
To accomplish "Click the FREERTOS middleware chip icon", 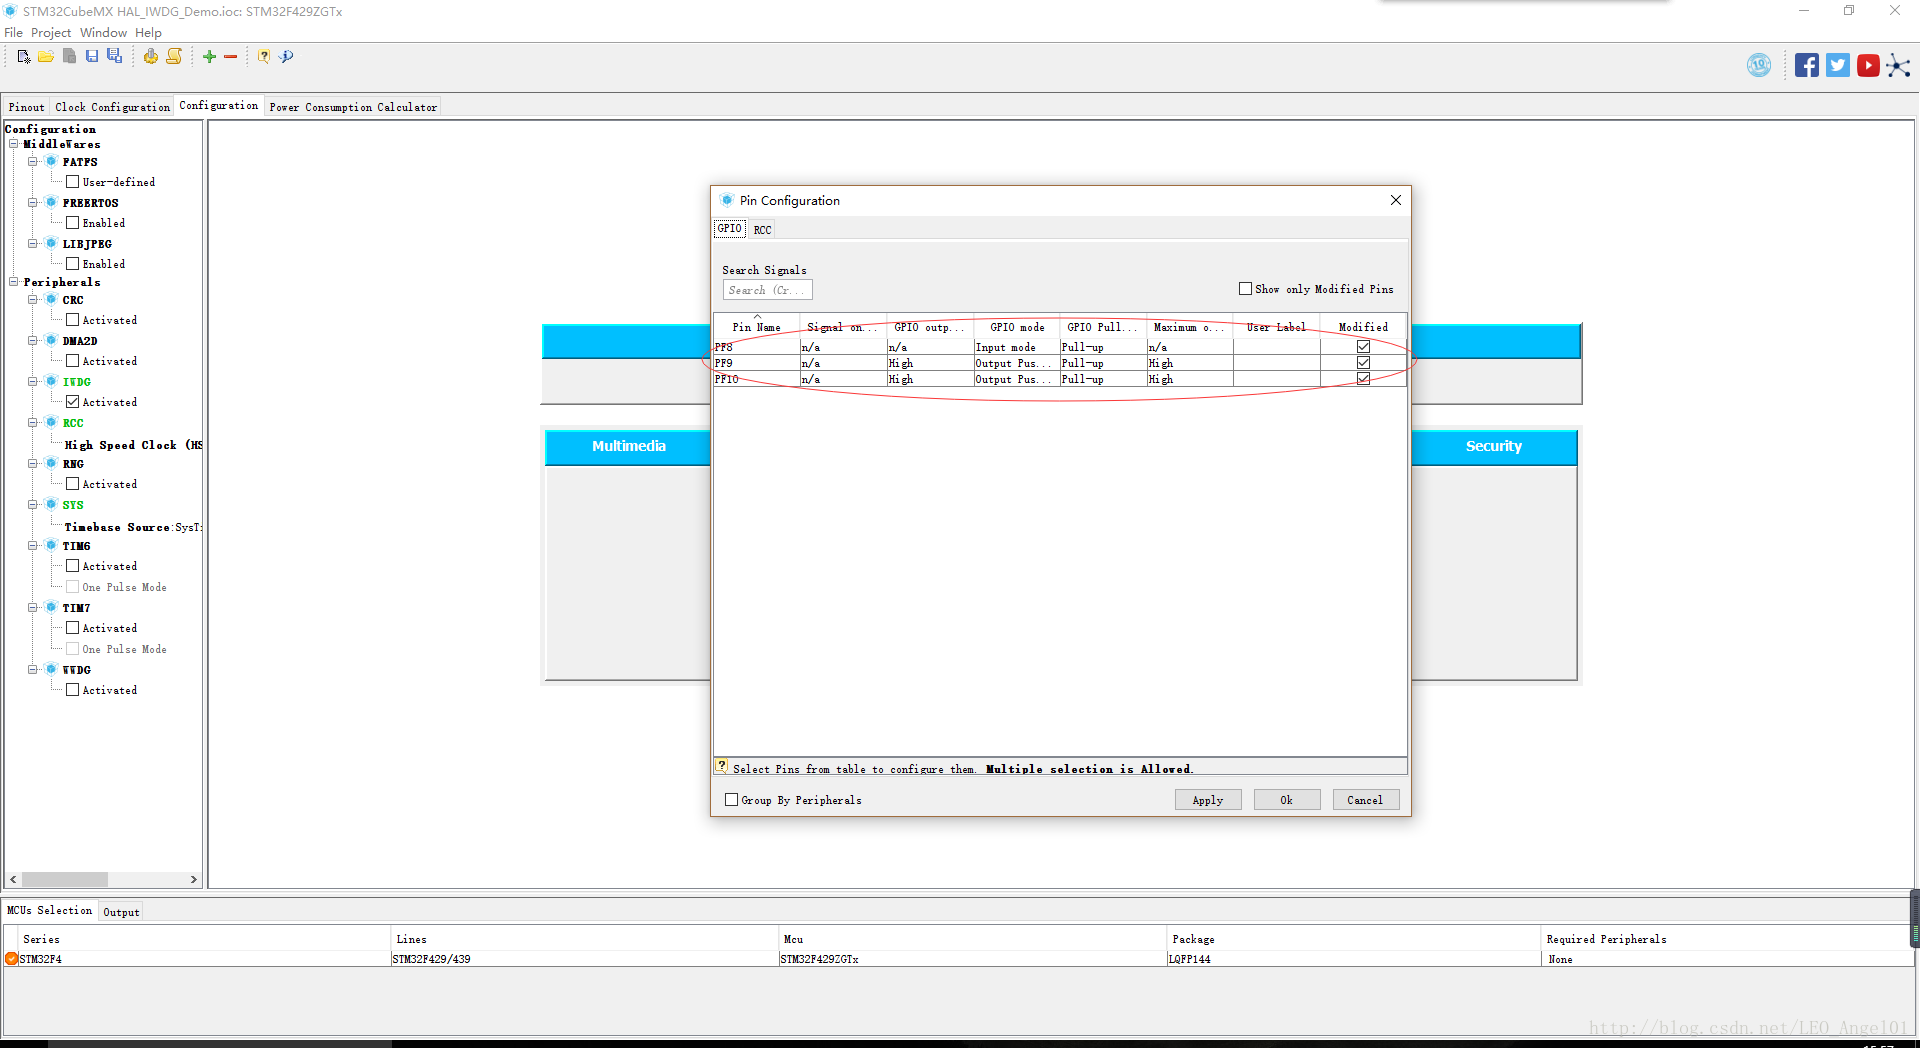I will 51,202.
